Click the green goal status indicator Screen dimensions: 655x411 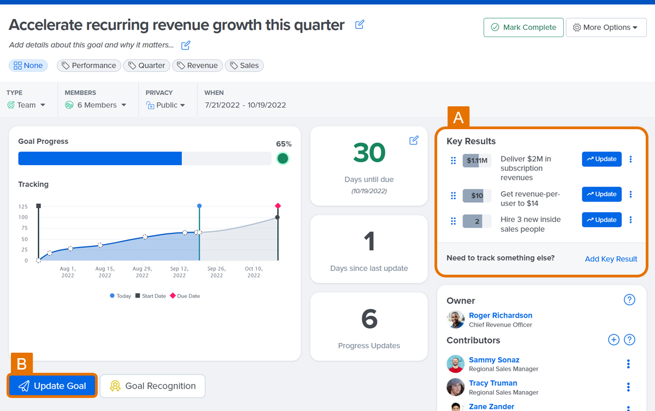point(283,158)
